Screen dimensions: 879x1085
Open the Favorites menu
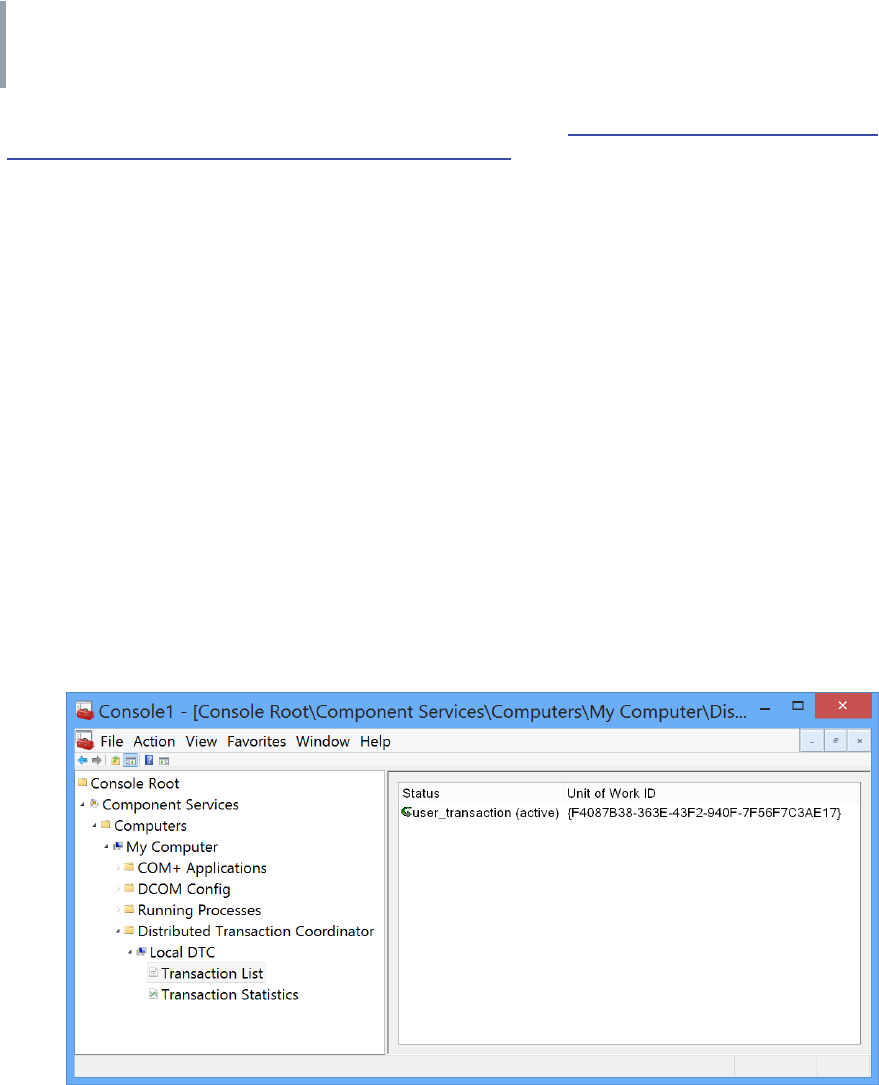(x=256, y=741)
